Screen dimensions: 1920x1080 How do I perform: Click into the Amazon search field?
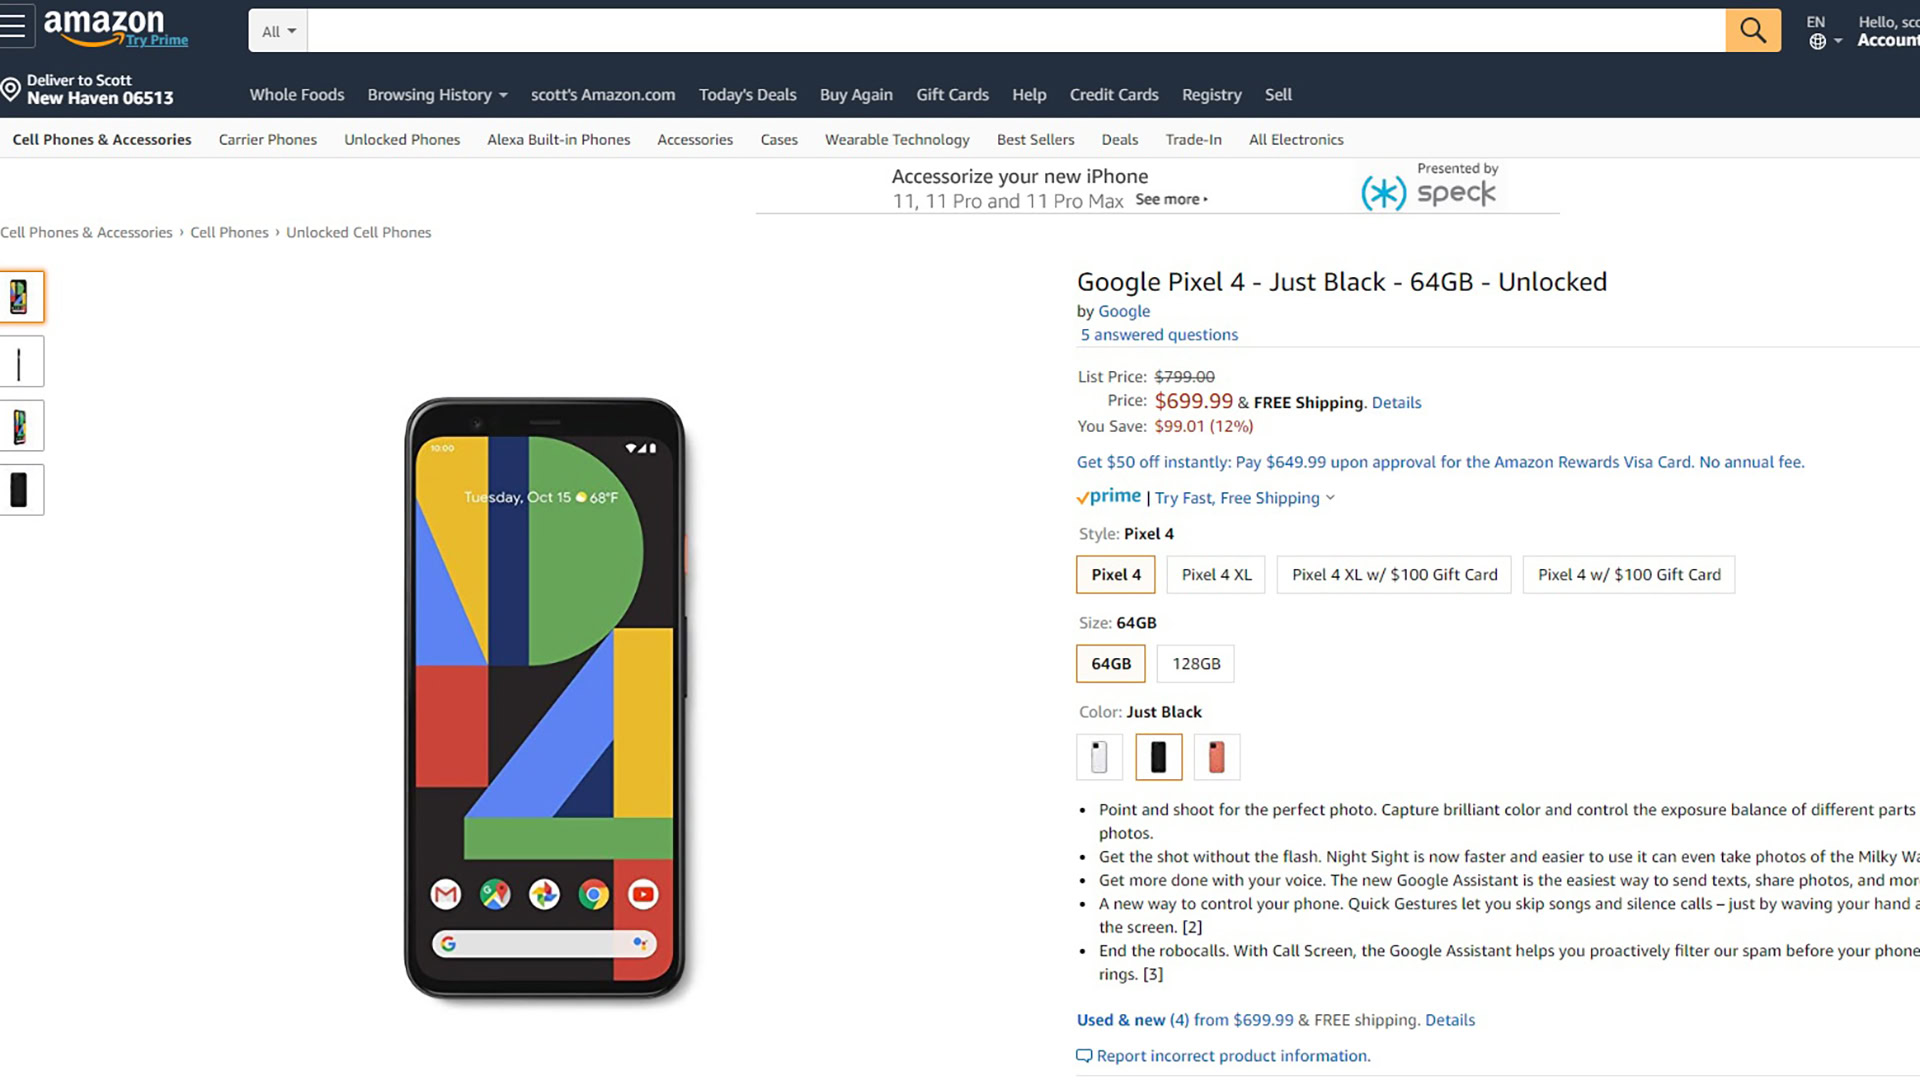tap(1015, 31)
